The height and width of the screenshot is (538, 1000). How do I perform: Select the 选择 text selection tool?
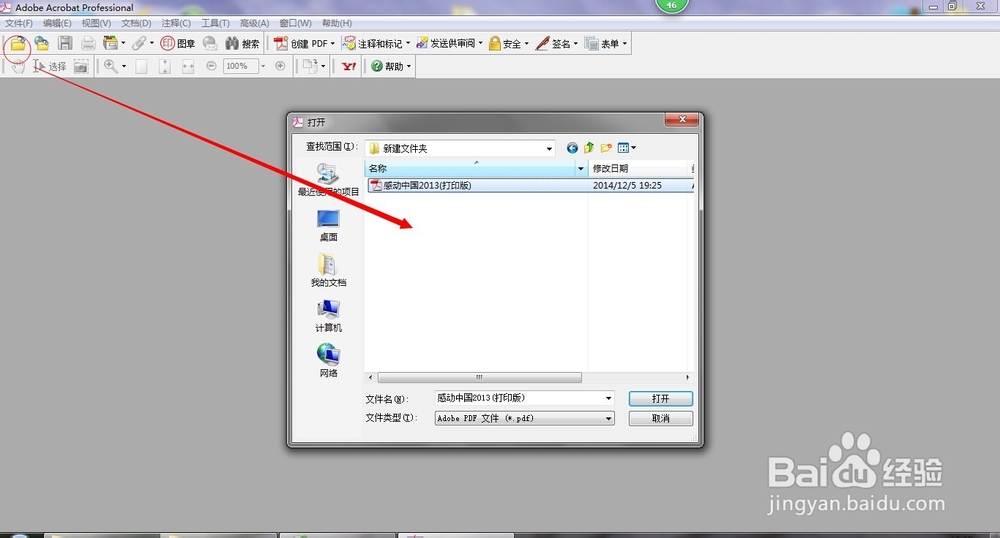click(x=50, y=66)
